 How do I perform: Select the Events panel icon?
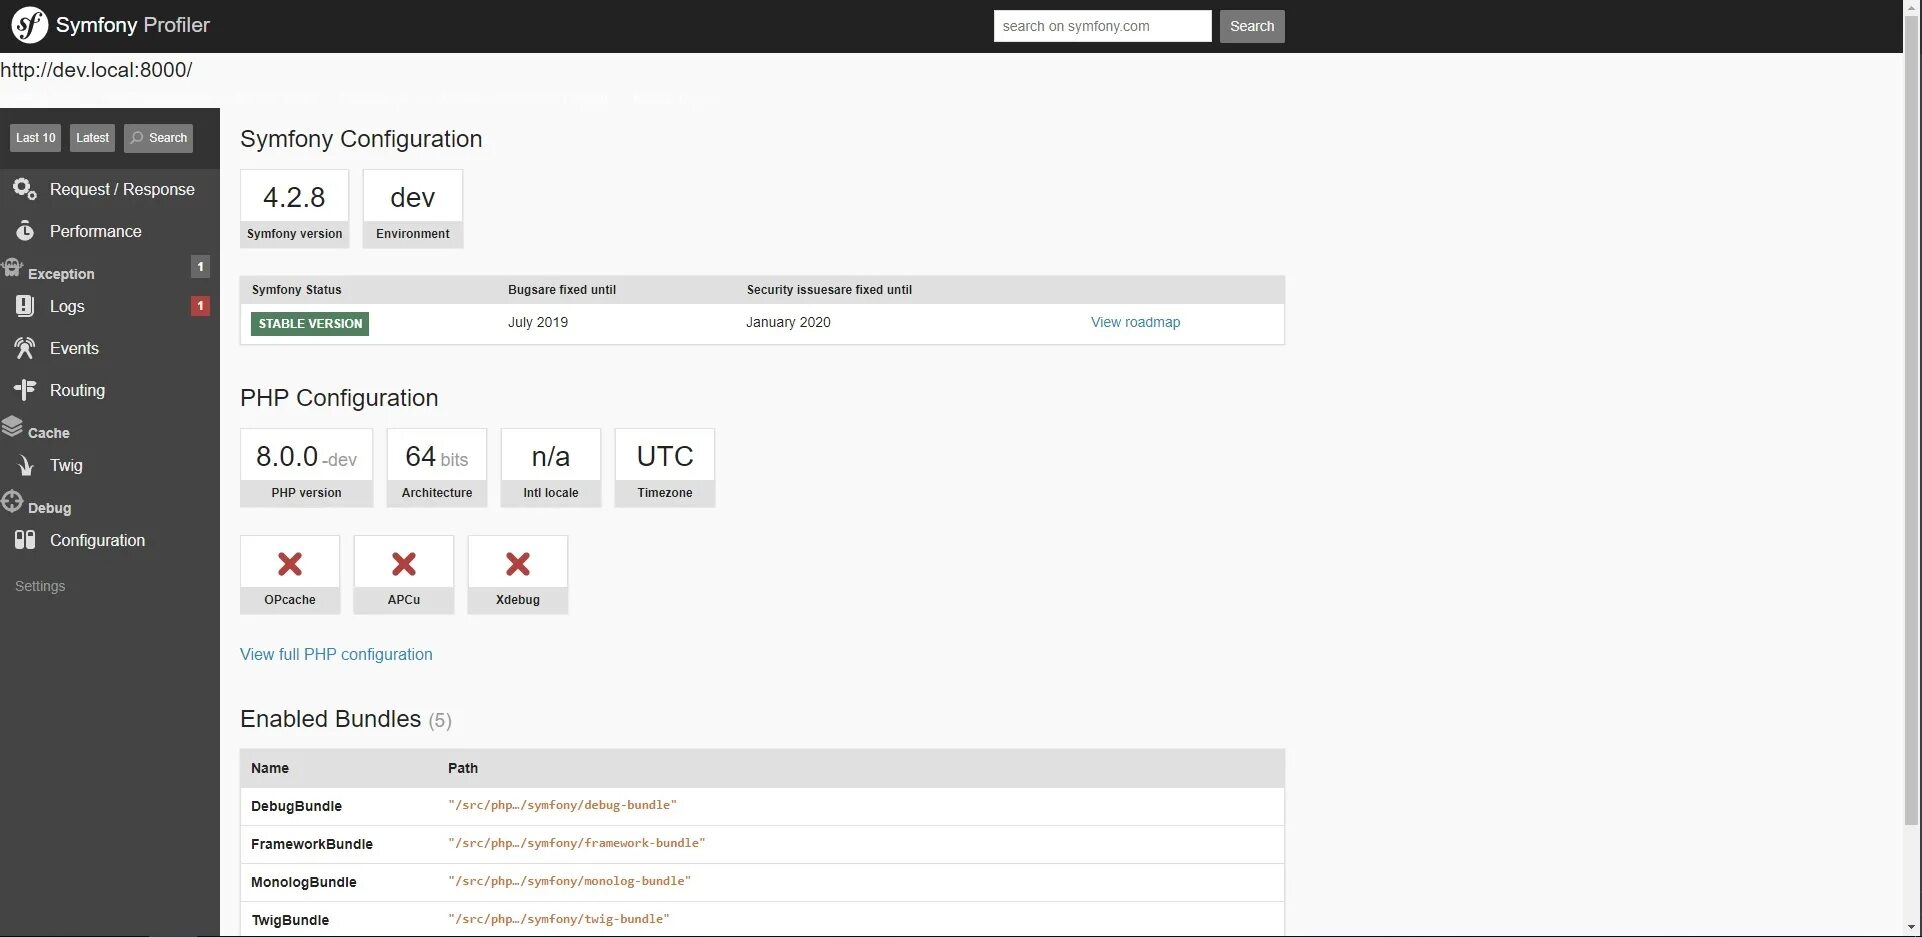click(x=25, y=348)
